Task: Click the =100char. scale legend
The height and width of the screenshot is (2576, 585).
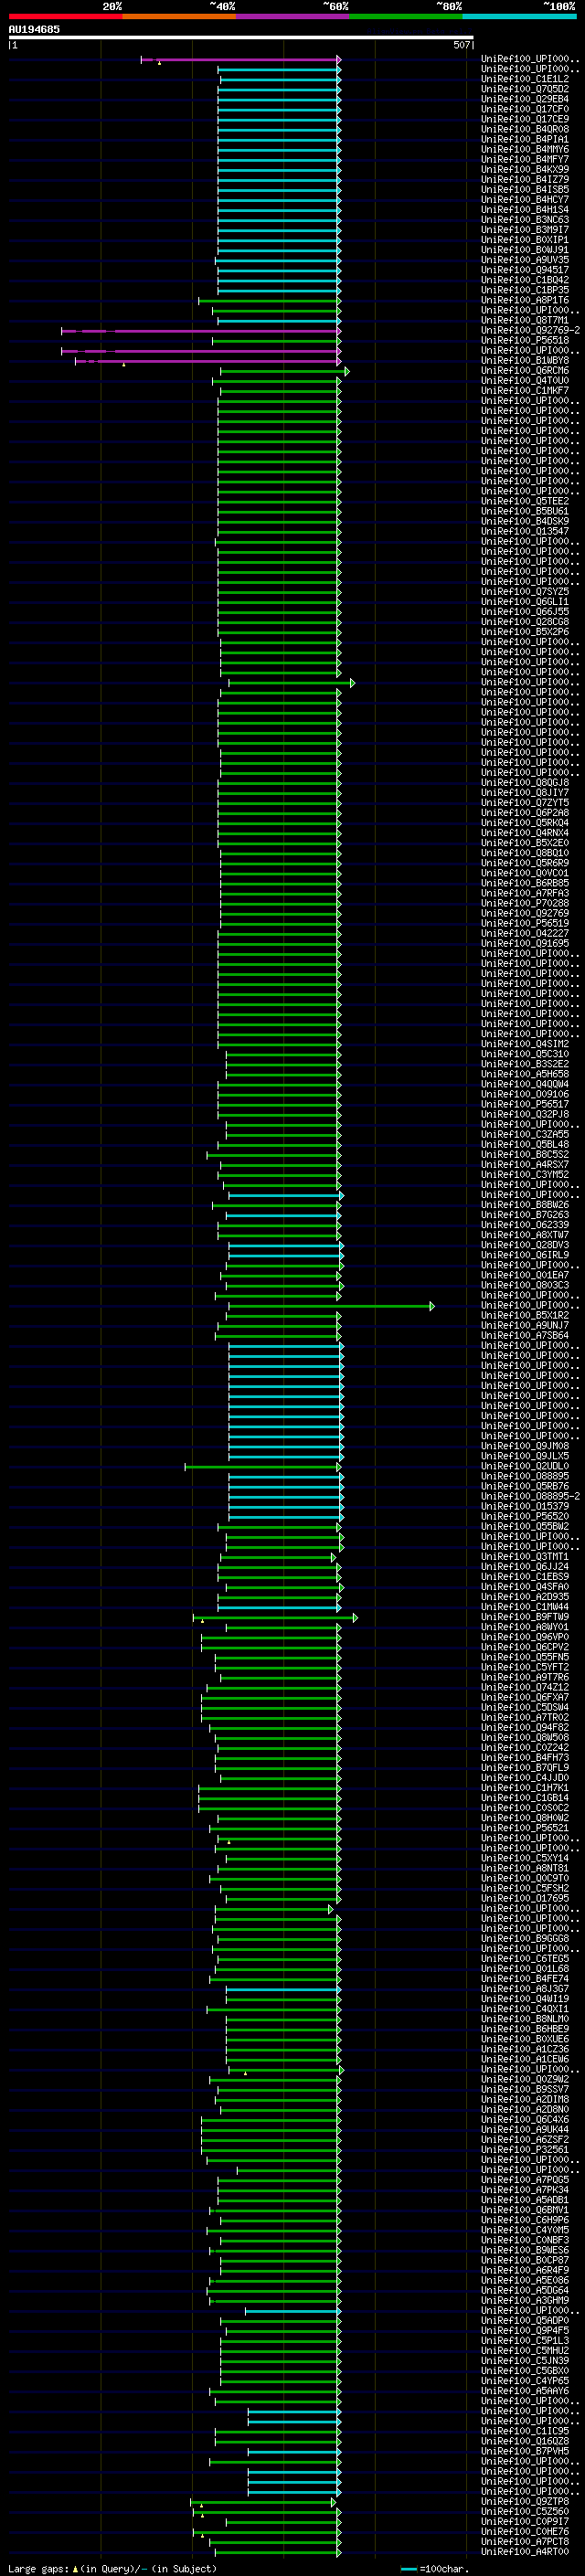Action: click(x=436, y=2569)
